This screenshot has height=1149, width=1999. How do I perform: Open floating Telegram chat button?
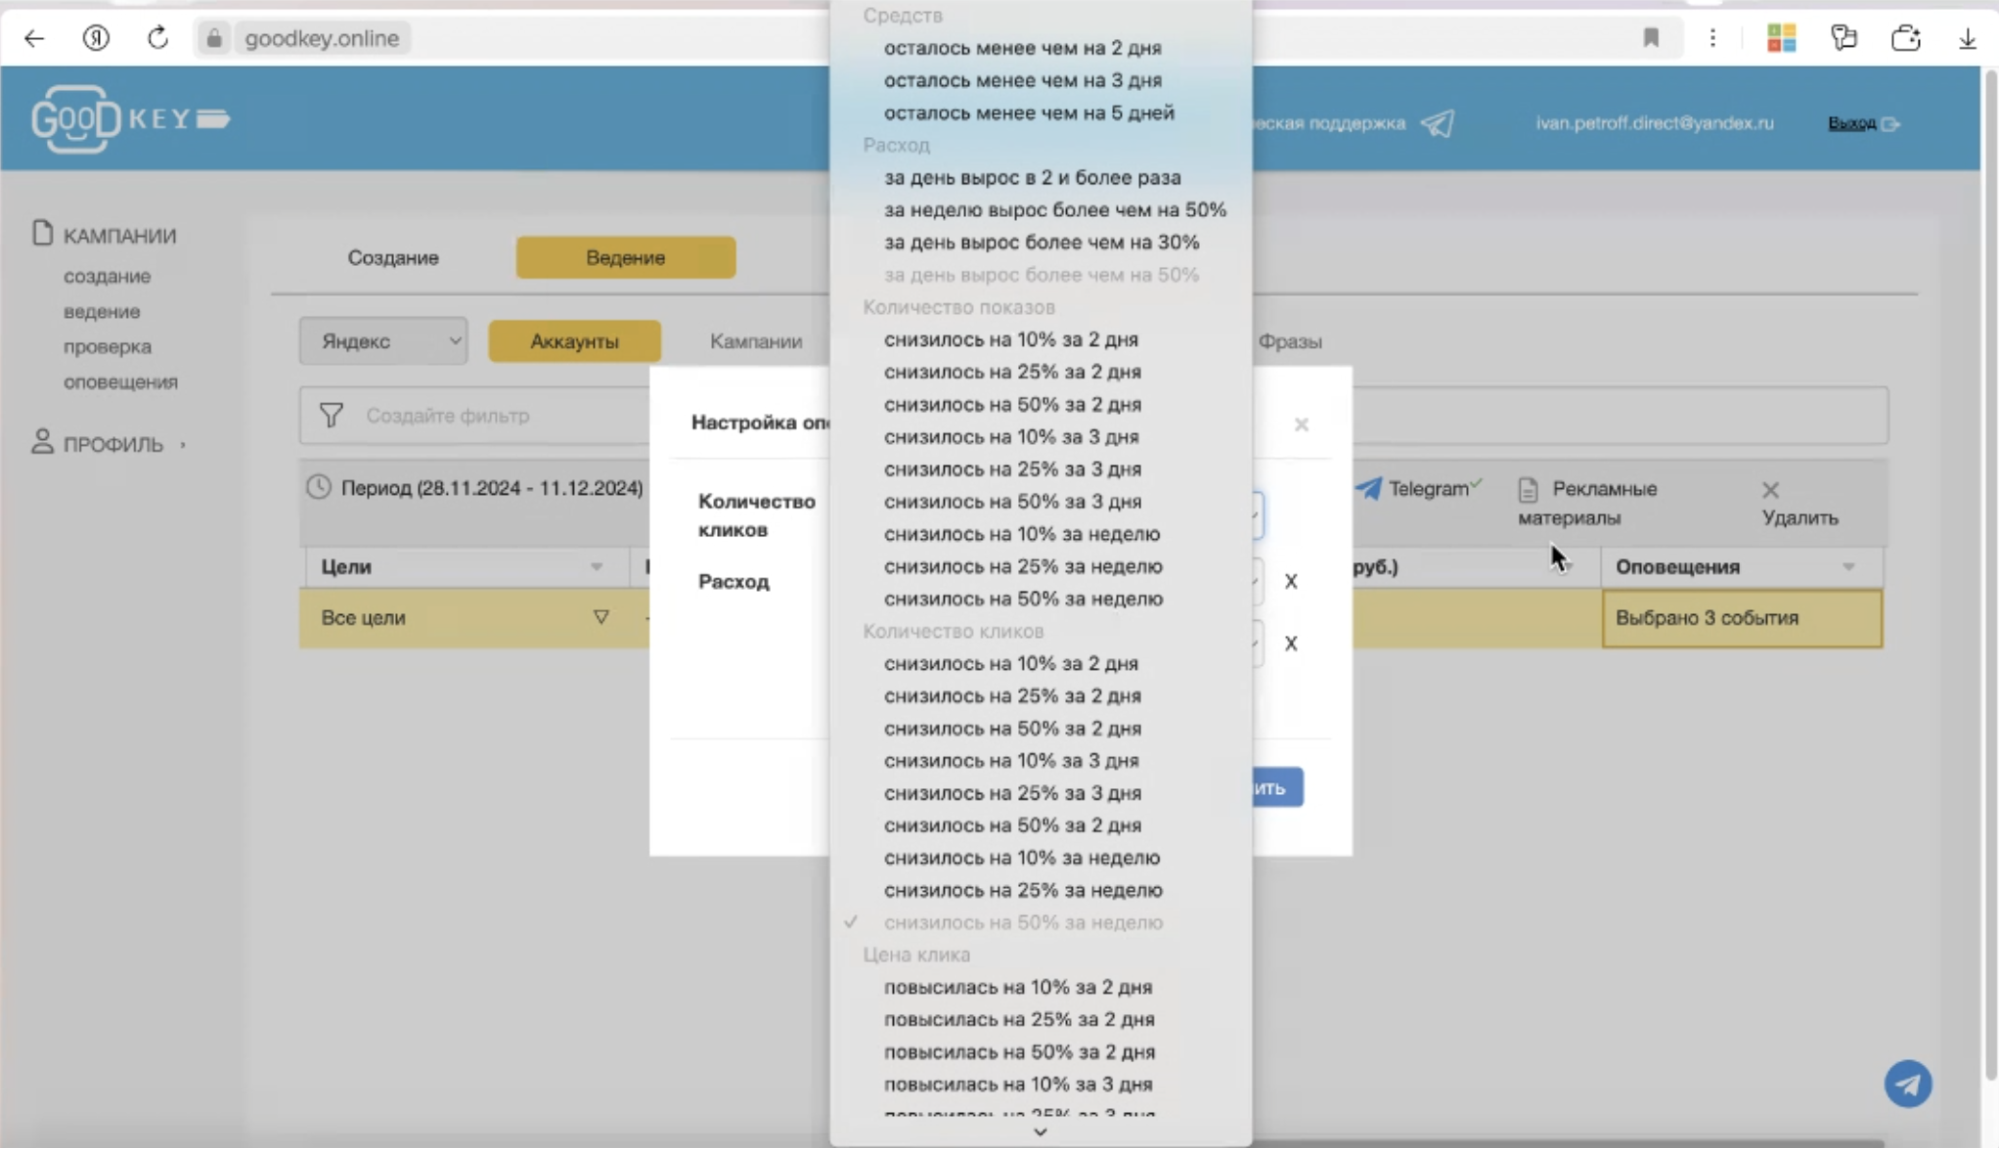pyautogui.click(x=1908, y=1084)
